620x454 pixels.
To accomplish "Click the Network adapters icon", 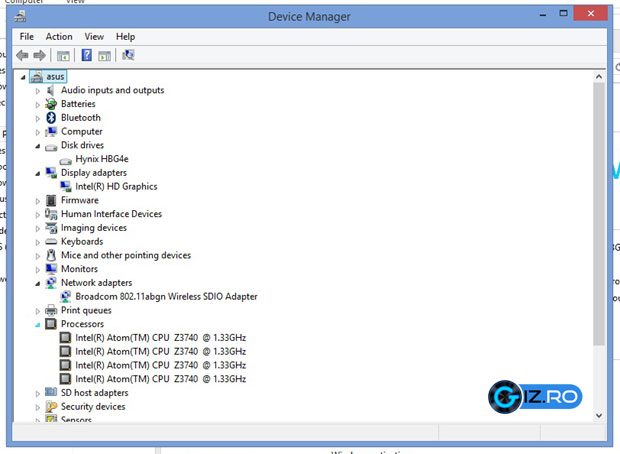I will pos(51,283).
